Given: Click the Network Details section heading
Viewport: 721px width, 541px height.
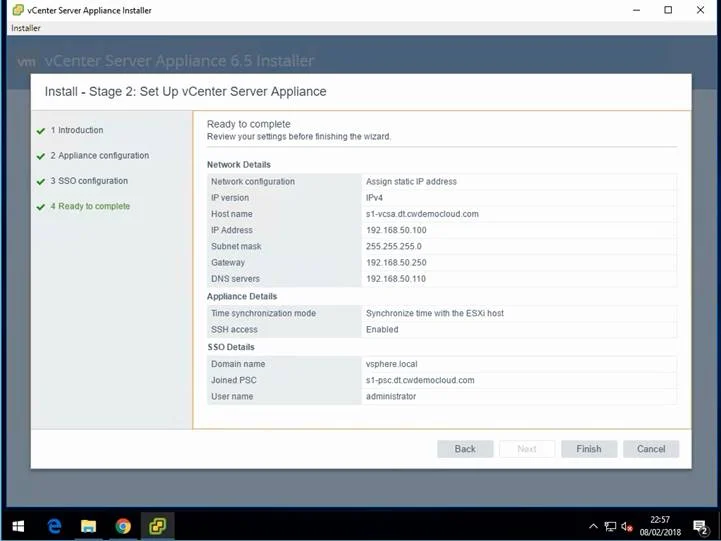Looking at the screenshot, I should (239, 165).
